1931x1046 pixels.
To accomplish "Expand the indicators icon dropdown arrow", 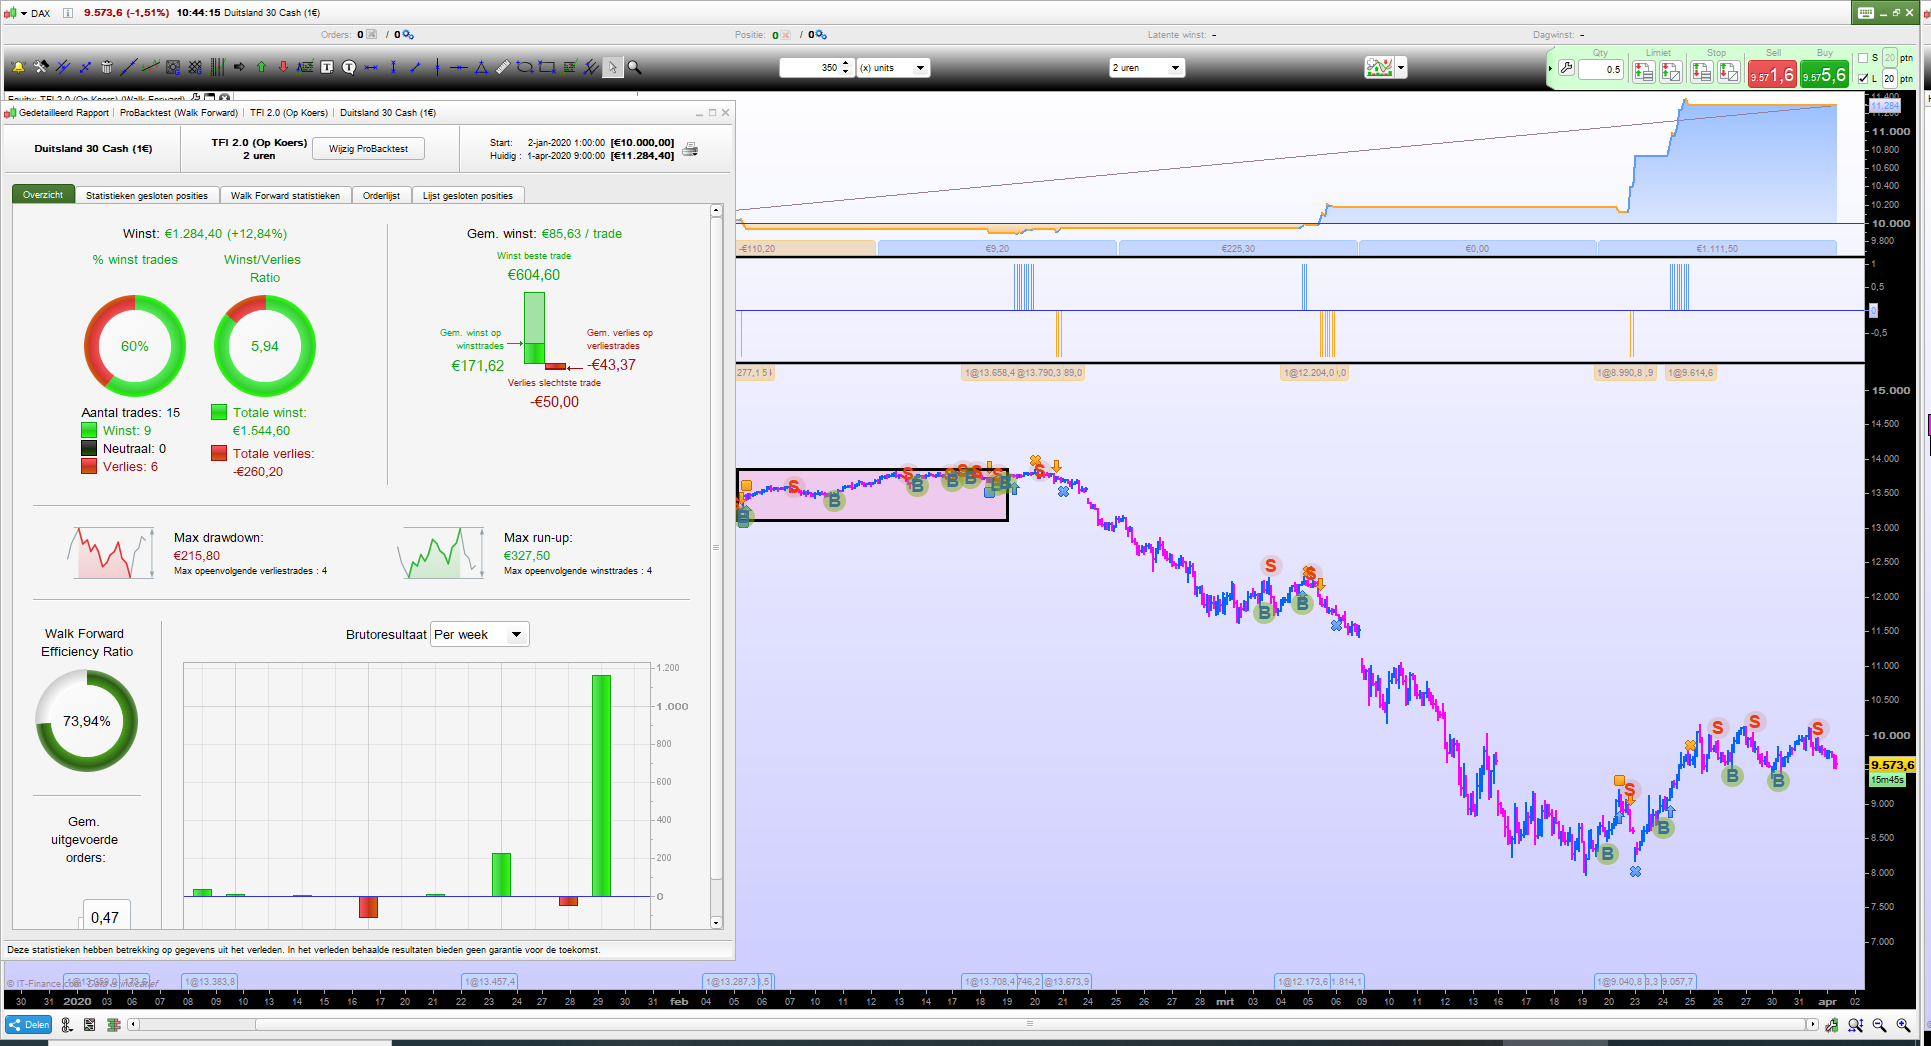I will click(x=1401, y=68).
